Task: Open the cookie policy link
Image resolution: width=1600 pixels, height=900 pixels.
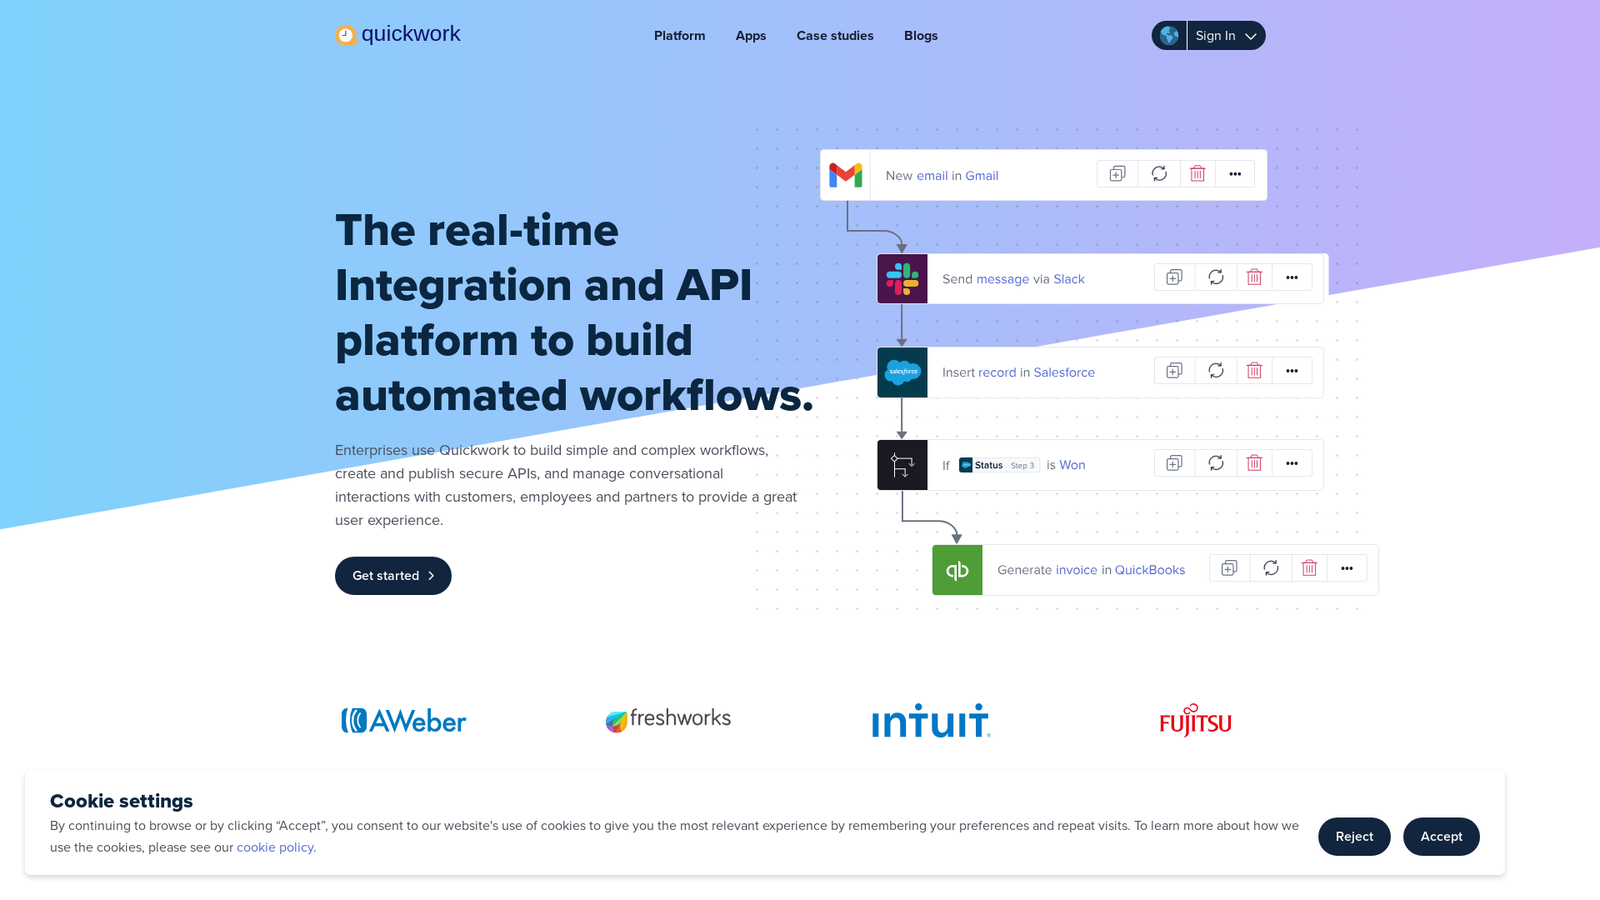Action: point(275,848)
